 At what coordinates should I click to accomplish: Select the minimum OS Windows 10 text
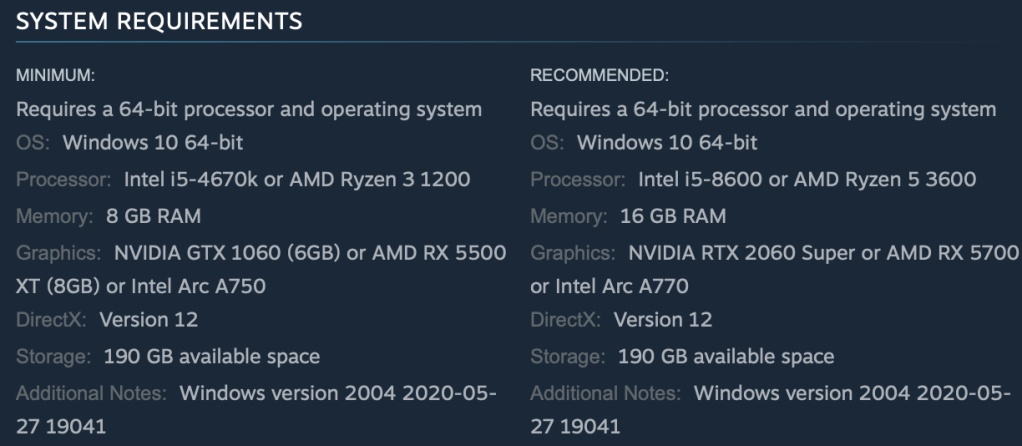(x=153, y=143)
